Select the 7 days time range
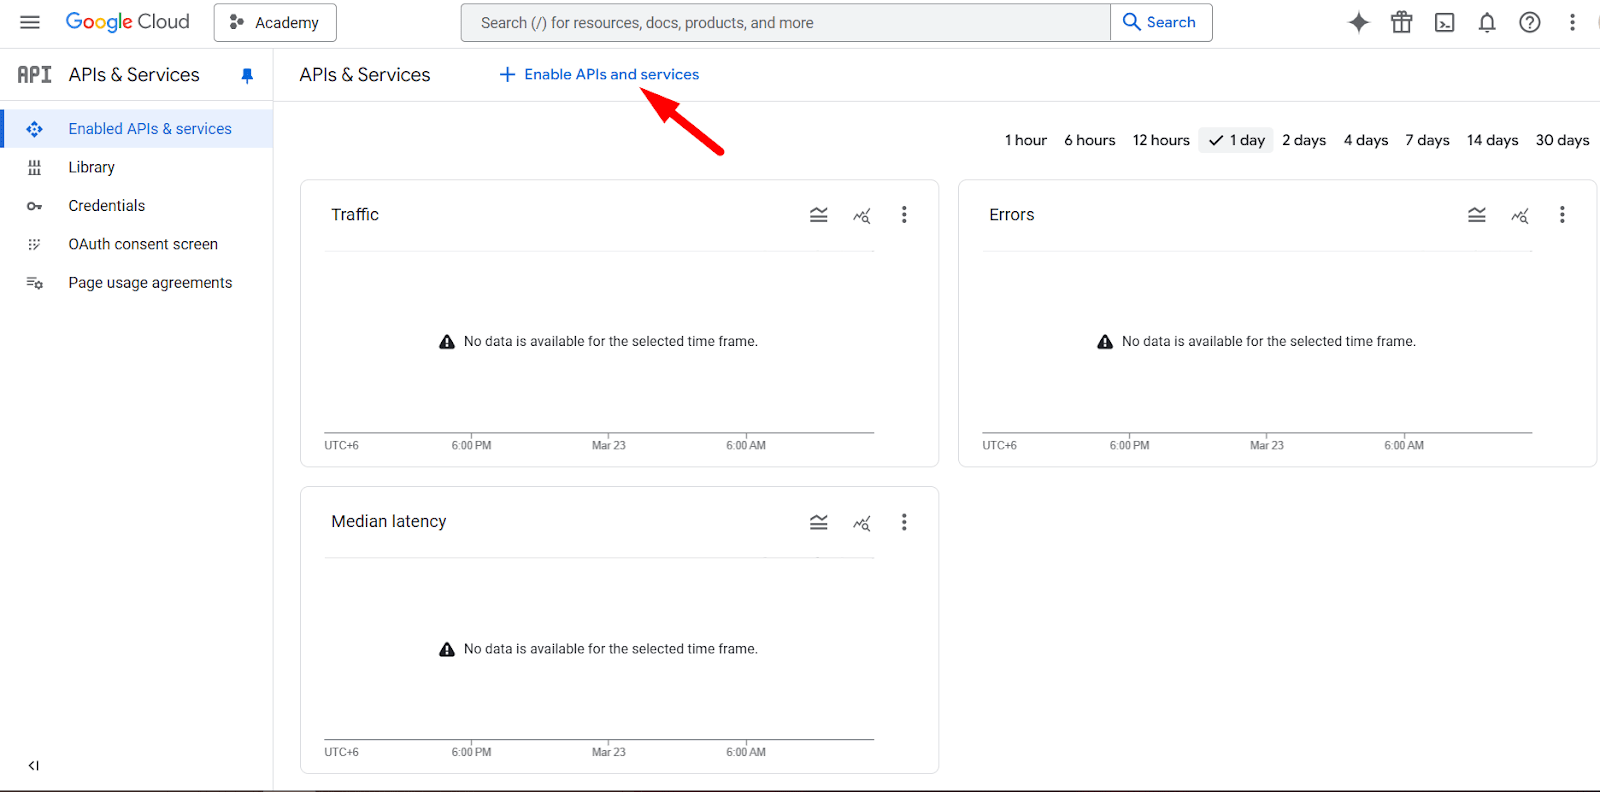 1427,140
